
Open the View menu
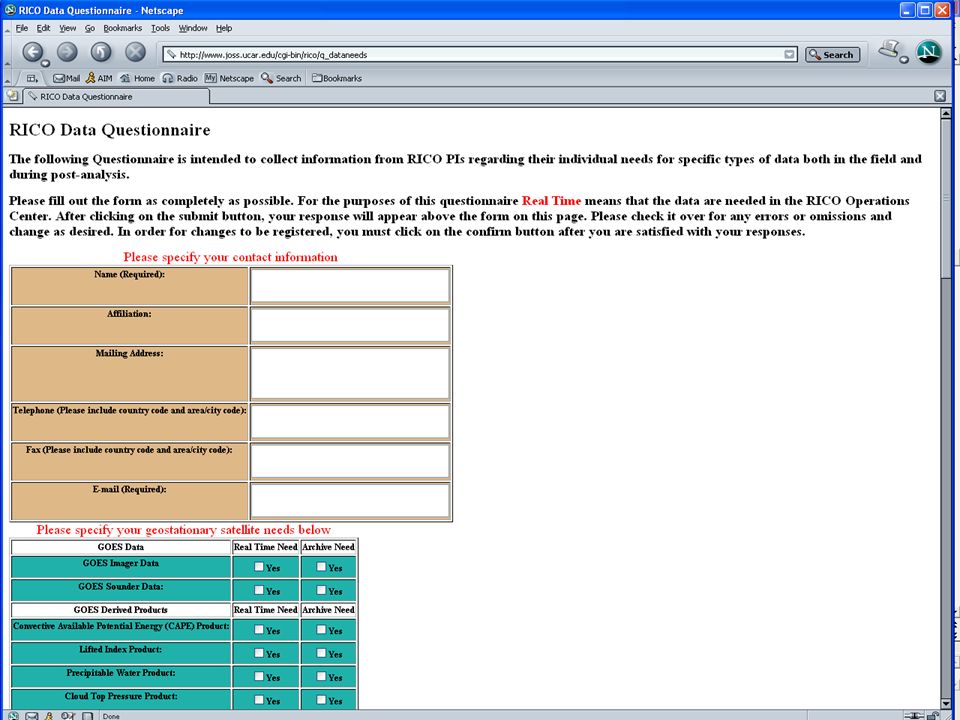point(67,28)
